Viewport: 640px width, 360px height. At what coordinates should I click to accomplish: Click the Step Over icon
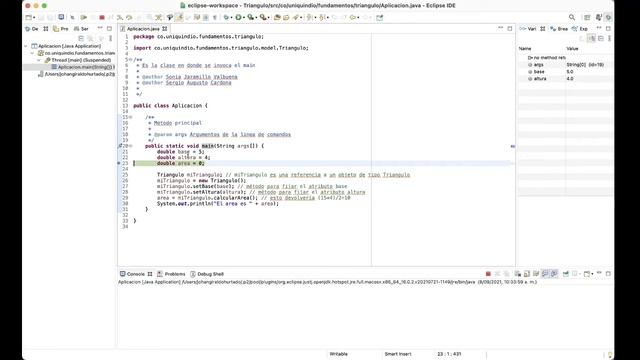(x=129, y=18)
